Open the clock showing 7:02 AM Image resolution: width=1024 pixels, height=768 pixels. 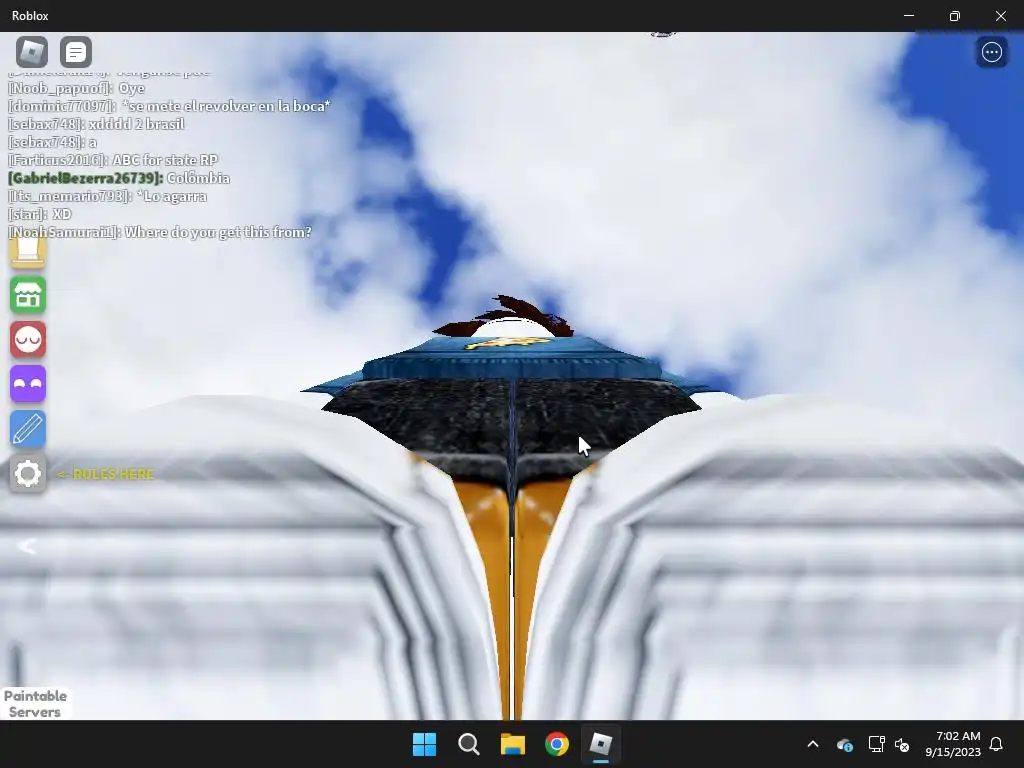(953, 744)
